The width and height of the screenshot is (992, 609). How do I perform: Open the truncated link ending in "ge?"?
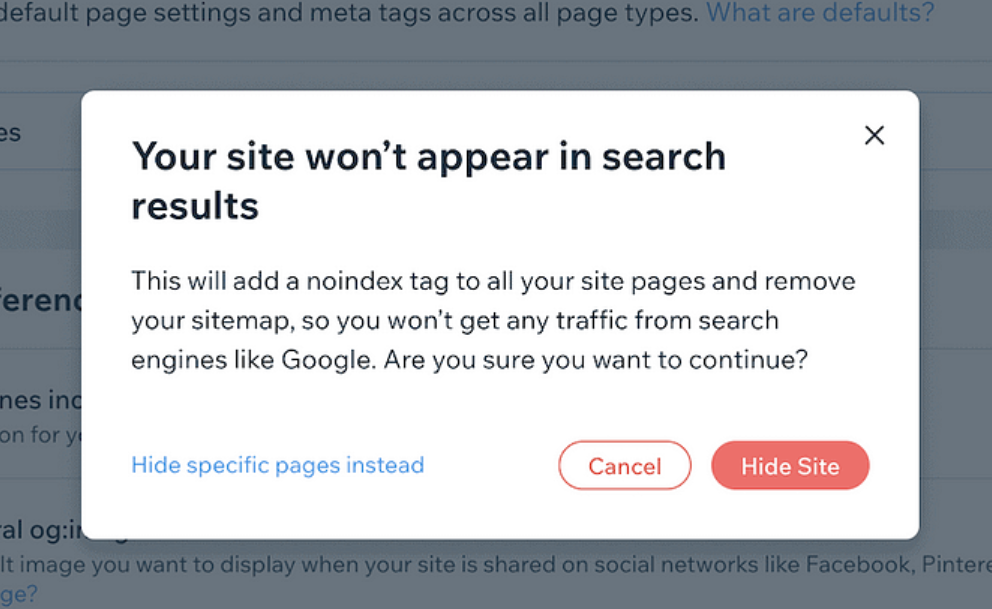pos(18,594)
